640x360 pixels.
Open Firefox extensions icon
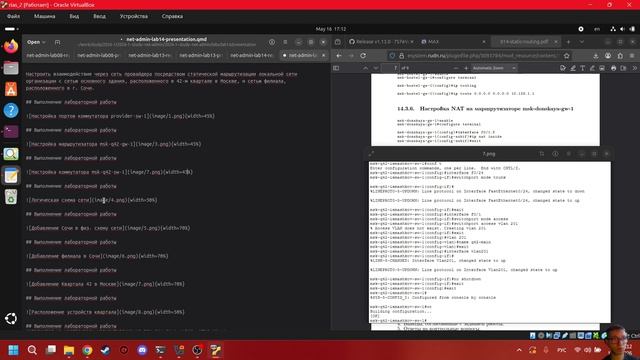coord(620,56)
